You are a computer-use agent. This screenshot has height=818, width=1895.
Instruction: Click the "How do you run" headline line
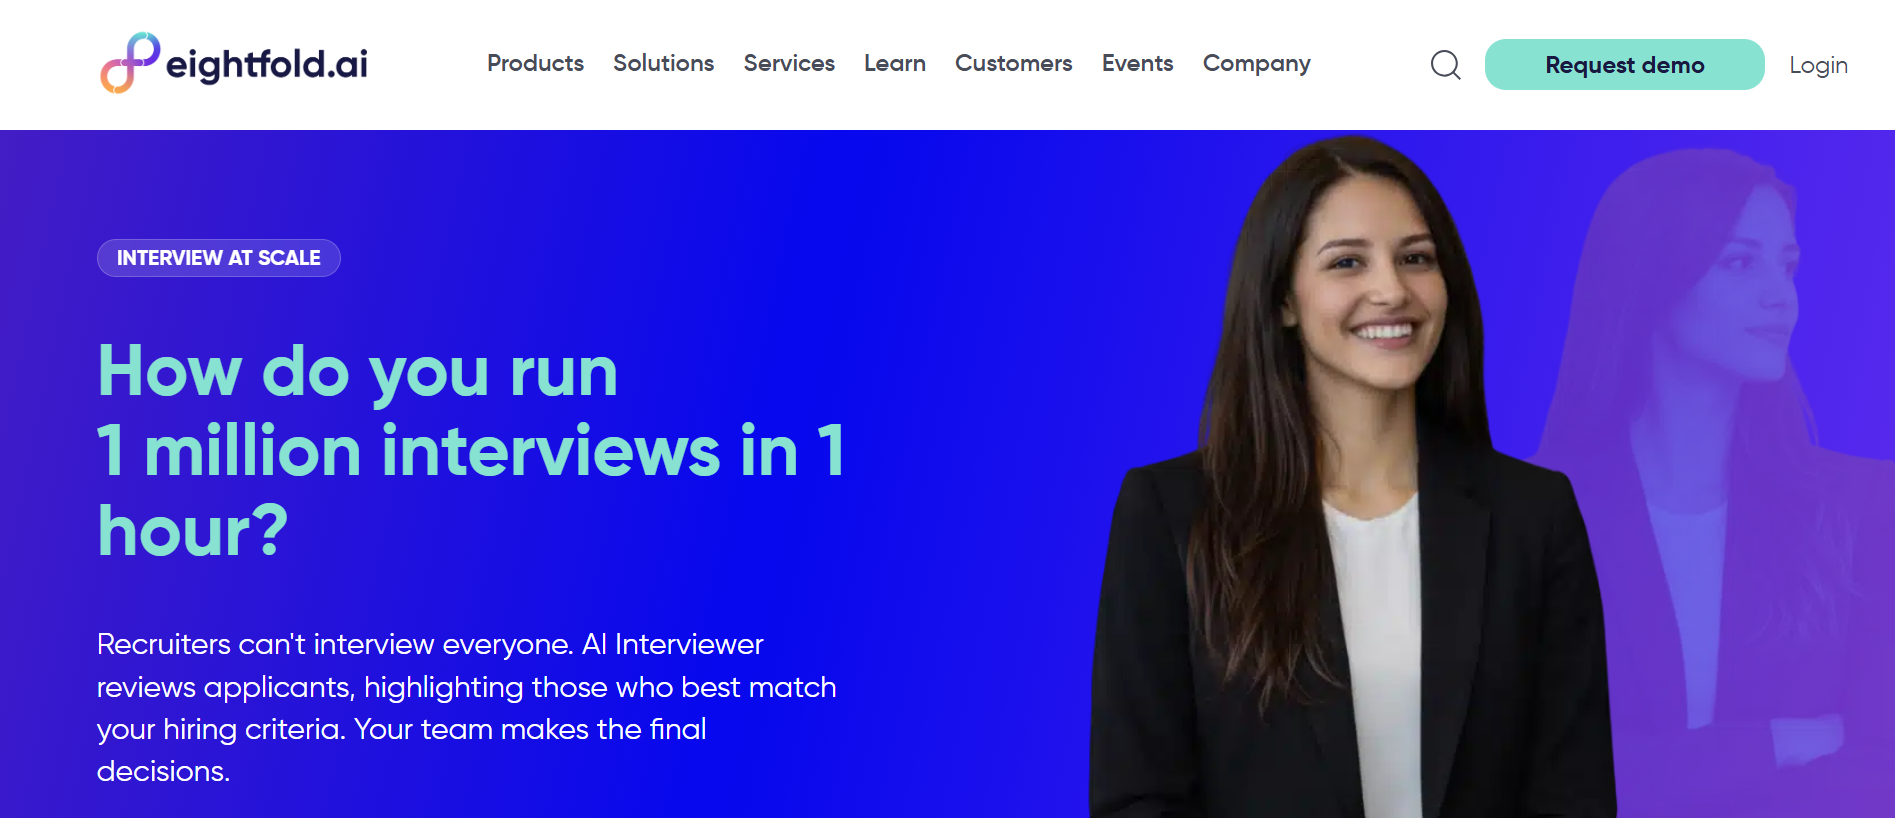(x=357, y=371)
